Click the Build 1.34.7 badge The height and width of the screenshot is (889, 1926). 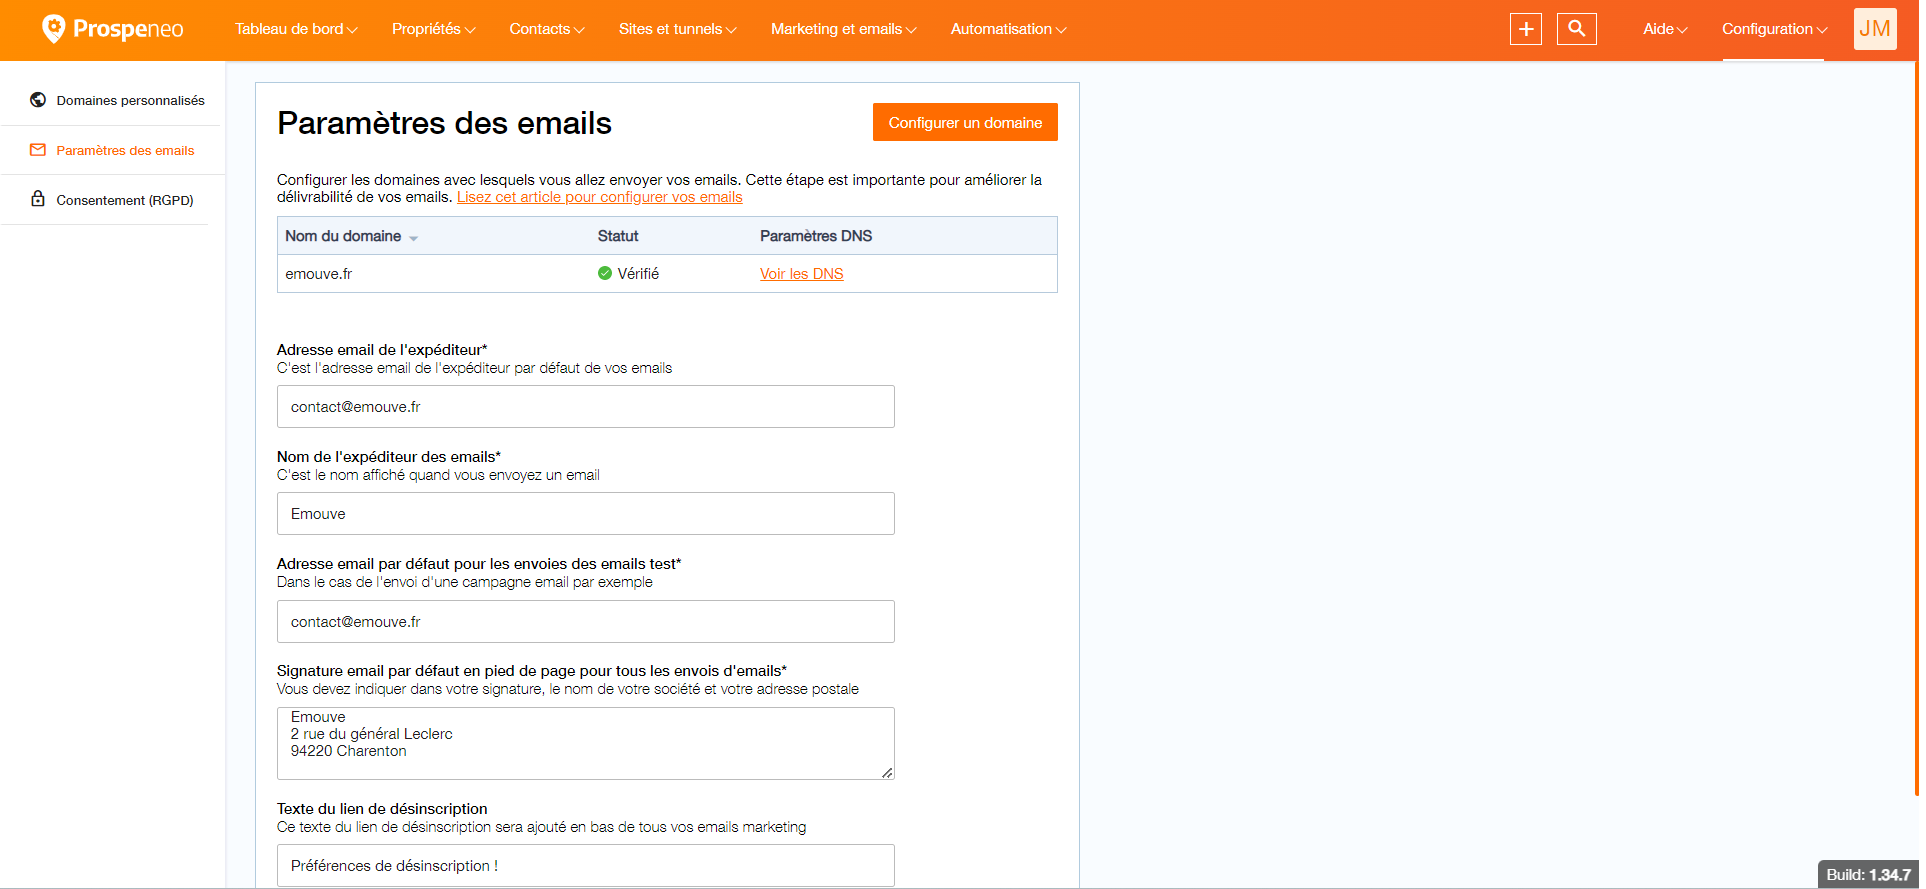click(1868, 874)
